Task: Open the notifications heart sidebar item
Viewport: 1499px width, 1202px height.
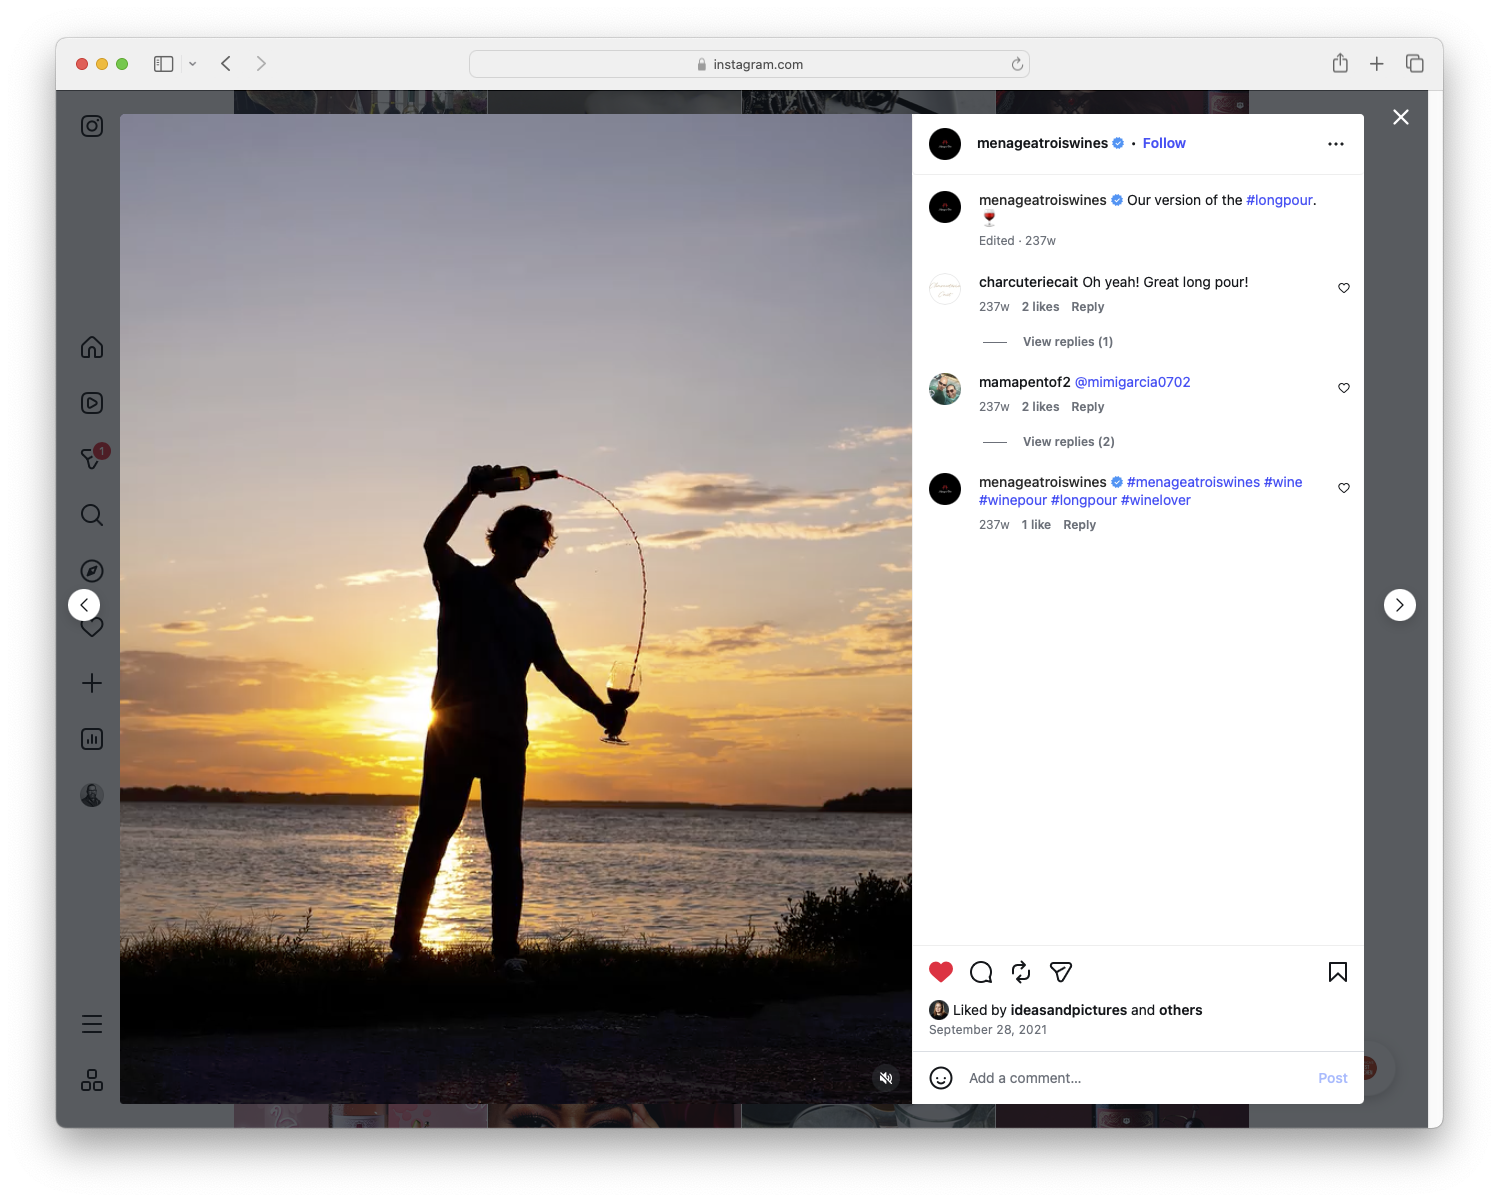Action: point(91,627)
